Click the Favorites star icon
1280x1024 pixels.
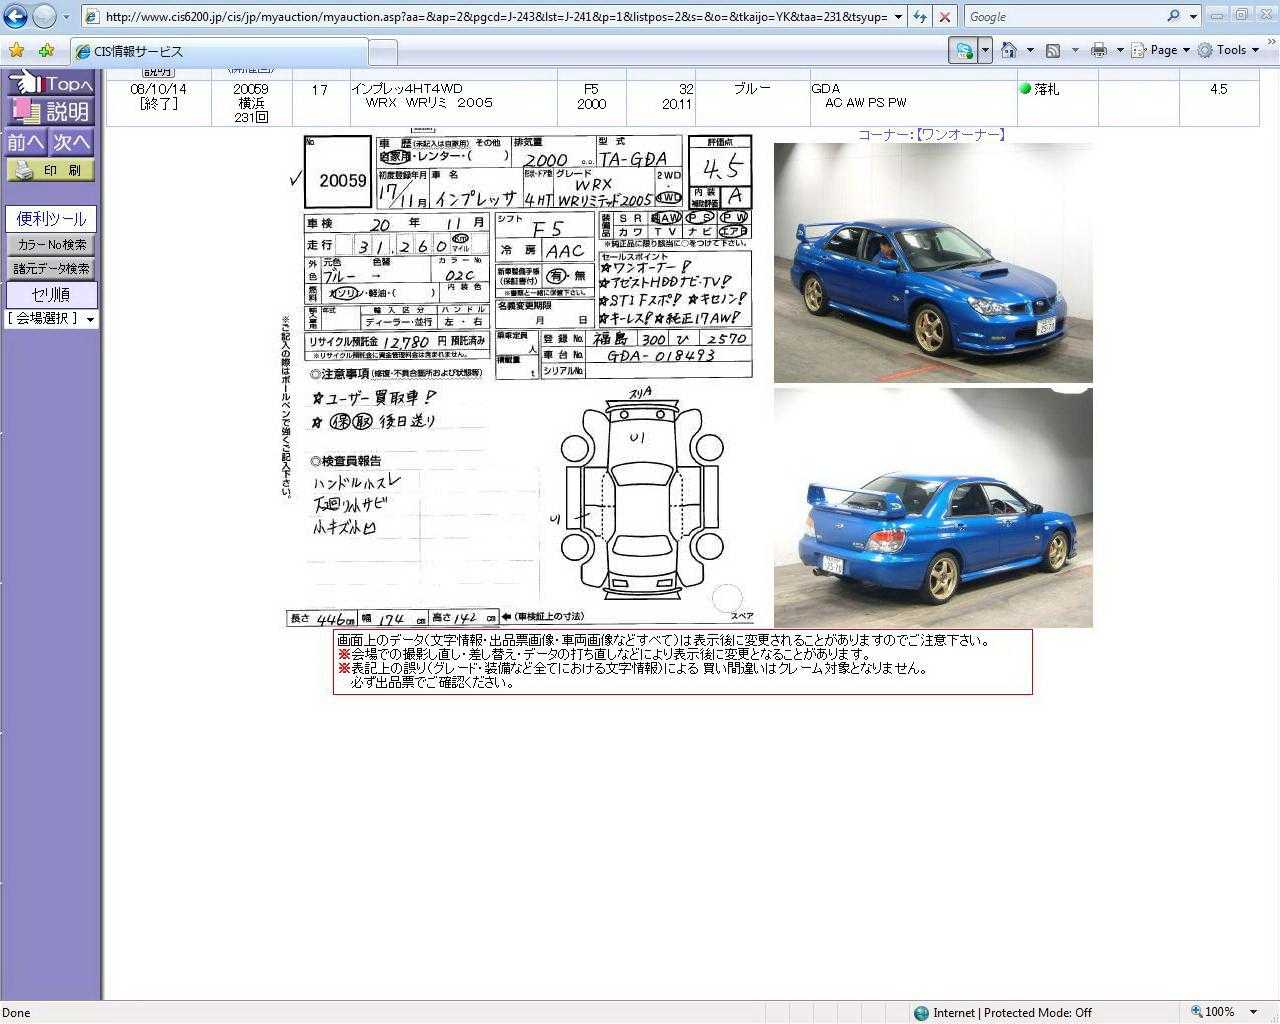point(16,51)
